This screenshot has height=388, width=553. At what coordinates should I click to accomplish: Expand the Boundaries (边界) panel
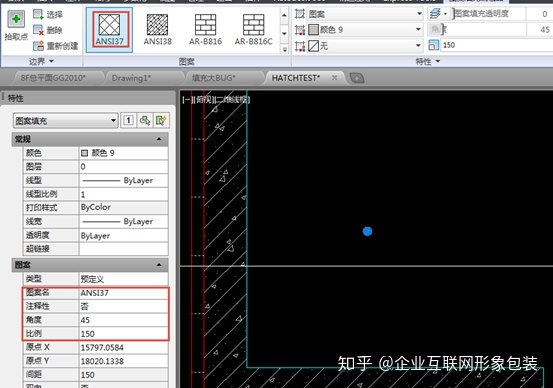pyautogui.click(x=41, y=61)
